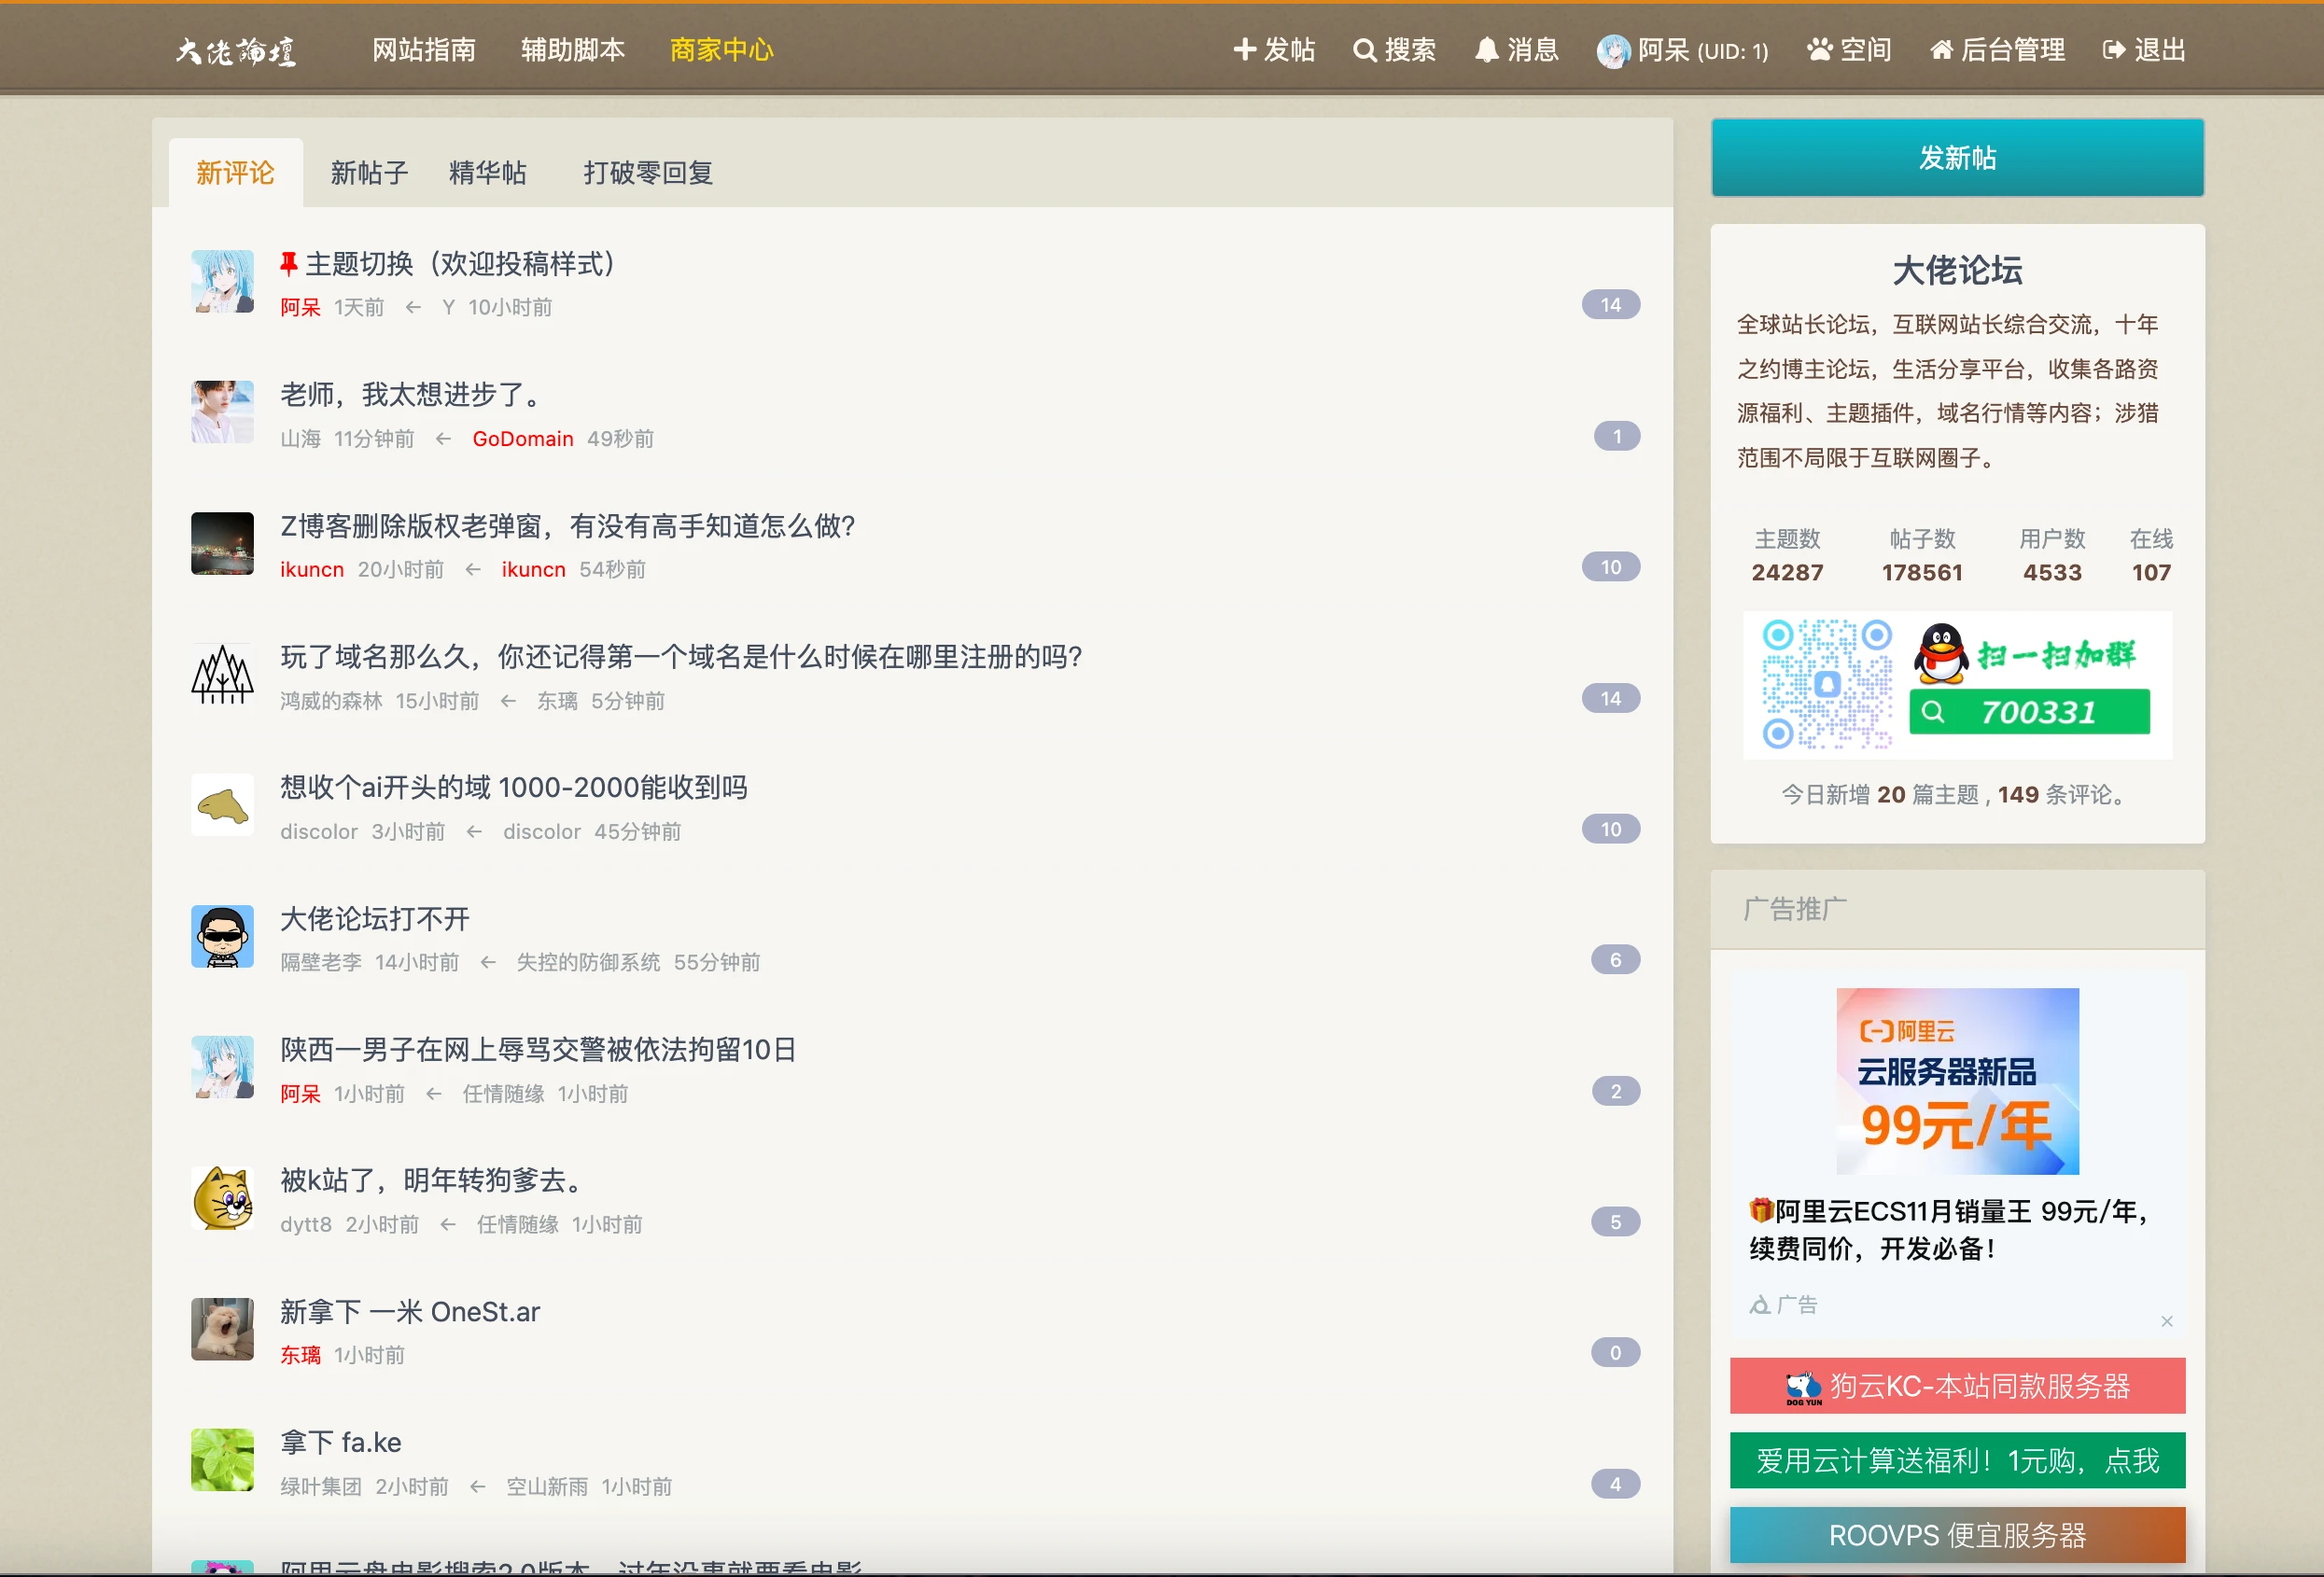
Task: Click 东璃 avatar beside OneSt.ar post
Action: click(x=222, y=1329)
